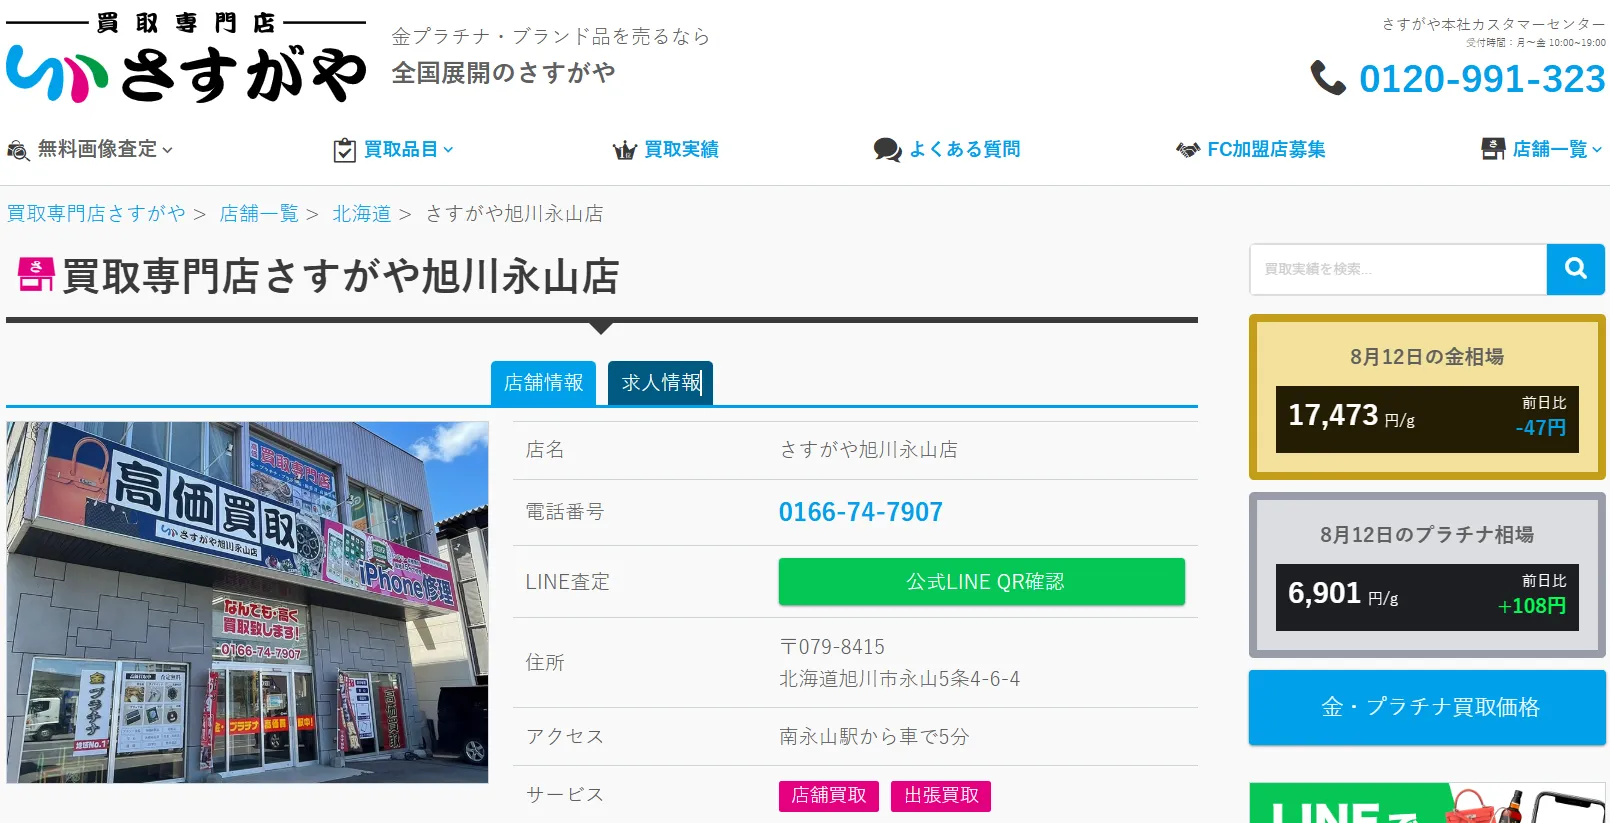Click the blue magnifier search button
1610x823 pixels.
[x=1576, y=269]
